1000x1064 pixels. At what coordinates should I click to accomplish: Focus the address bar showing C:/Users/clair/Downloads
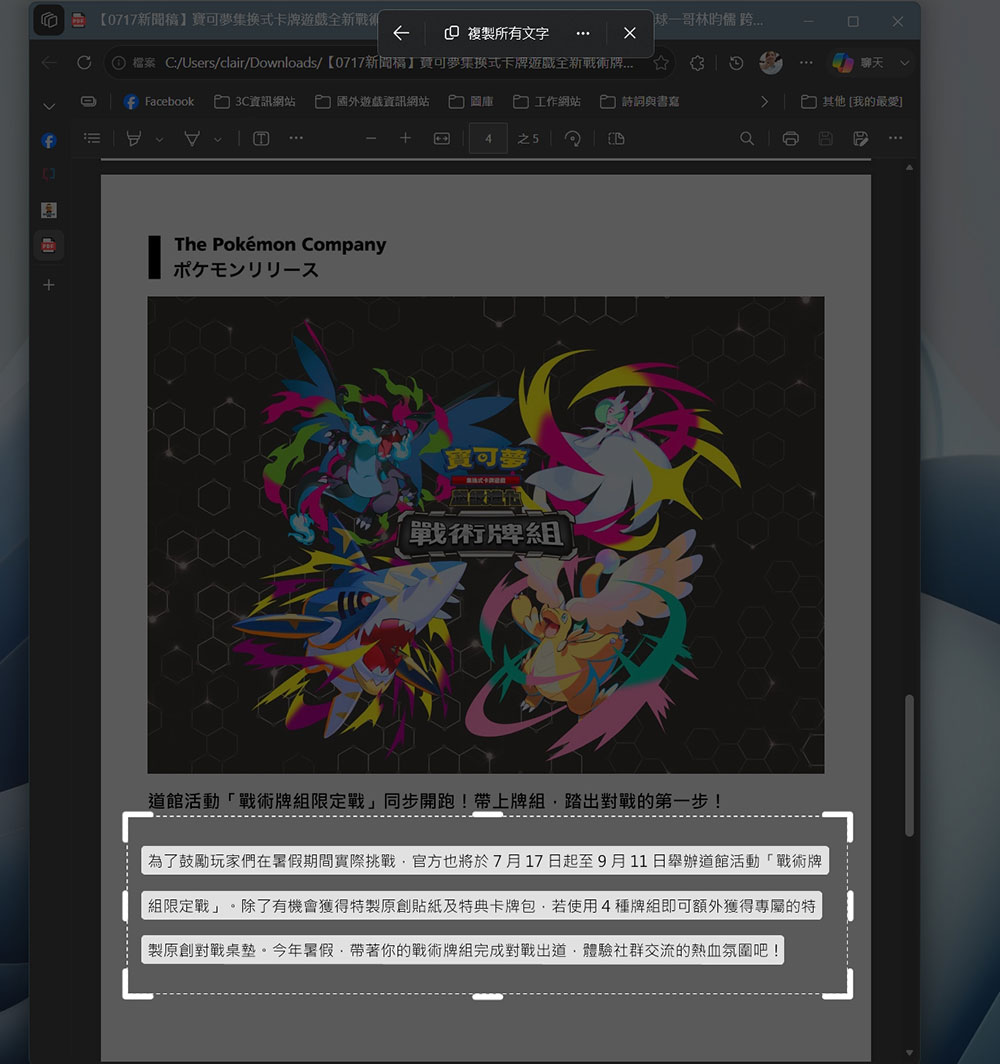[399, 63]
